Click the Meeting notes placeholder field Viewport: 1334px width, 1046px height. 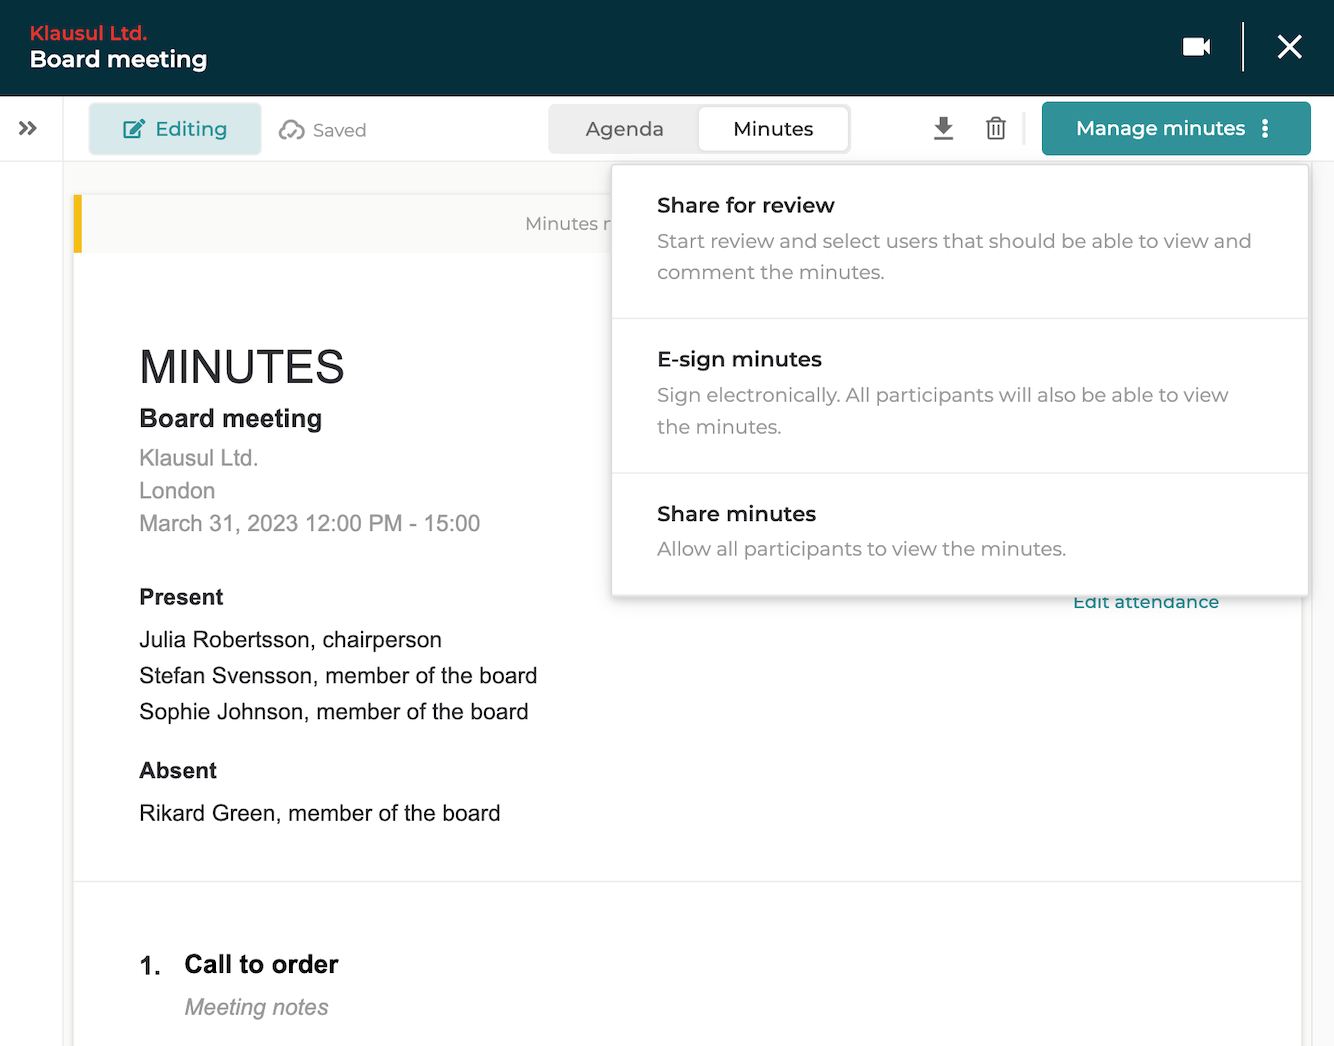(256, 1007)
